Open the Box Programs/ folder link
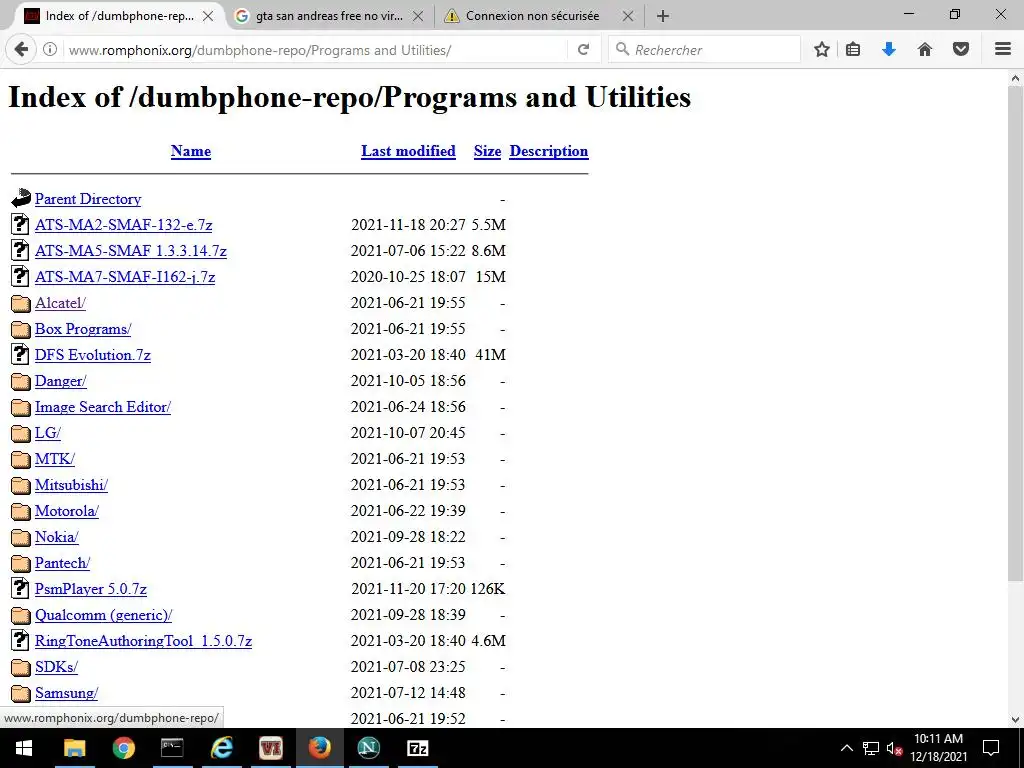The width and height of the screenshot is (1024, 768). coord(83,328)
